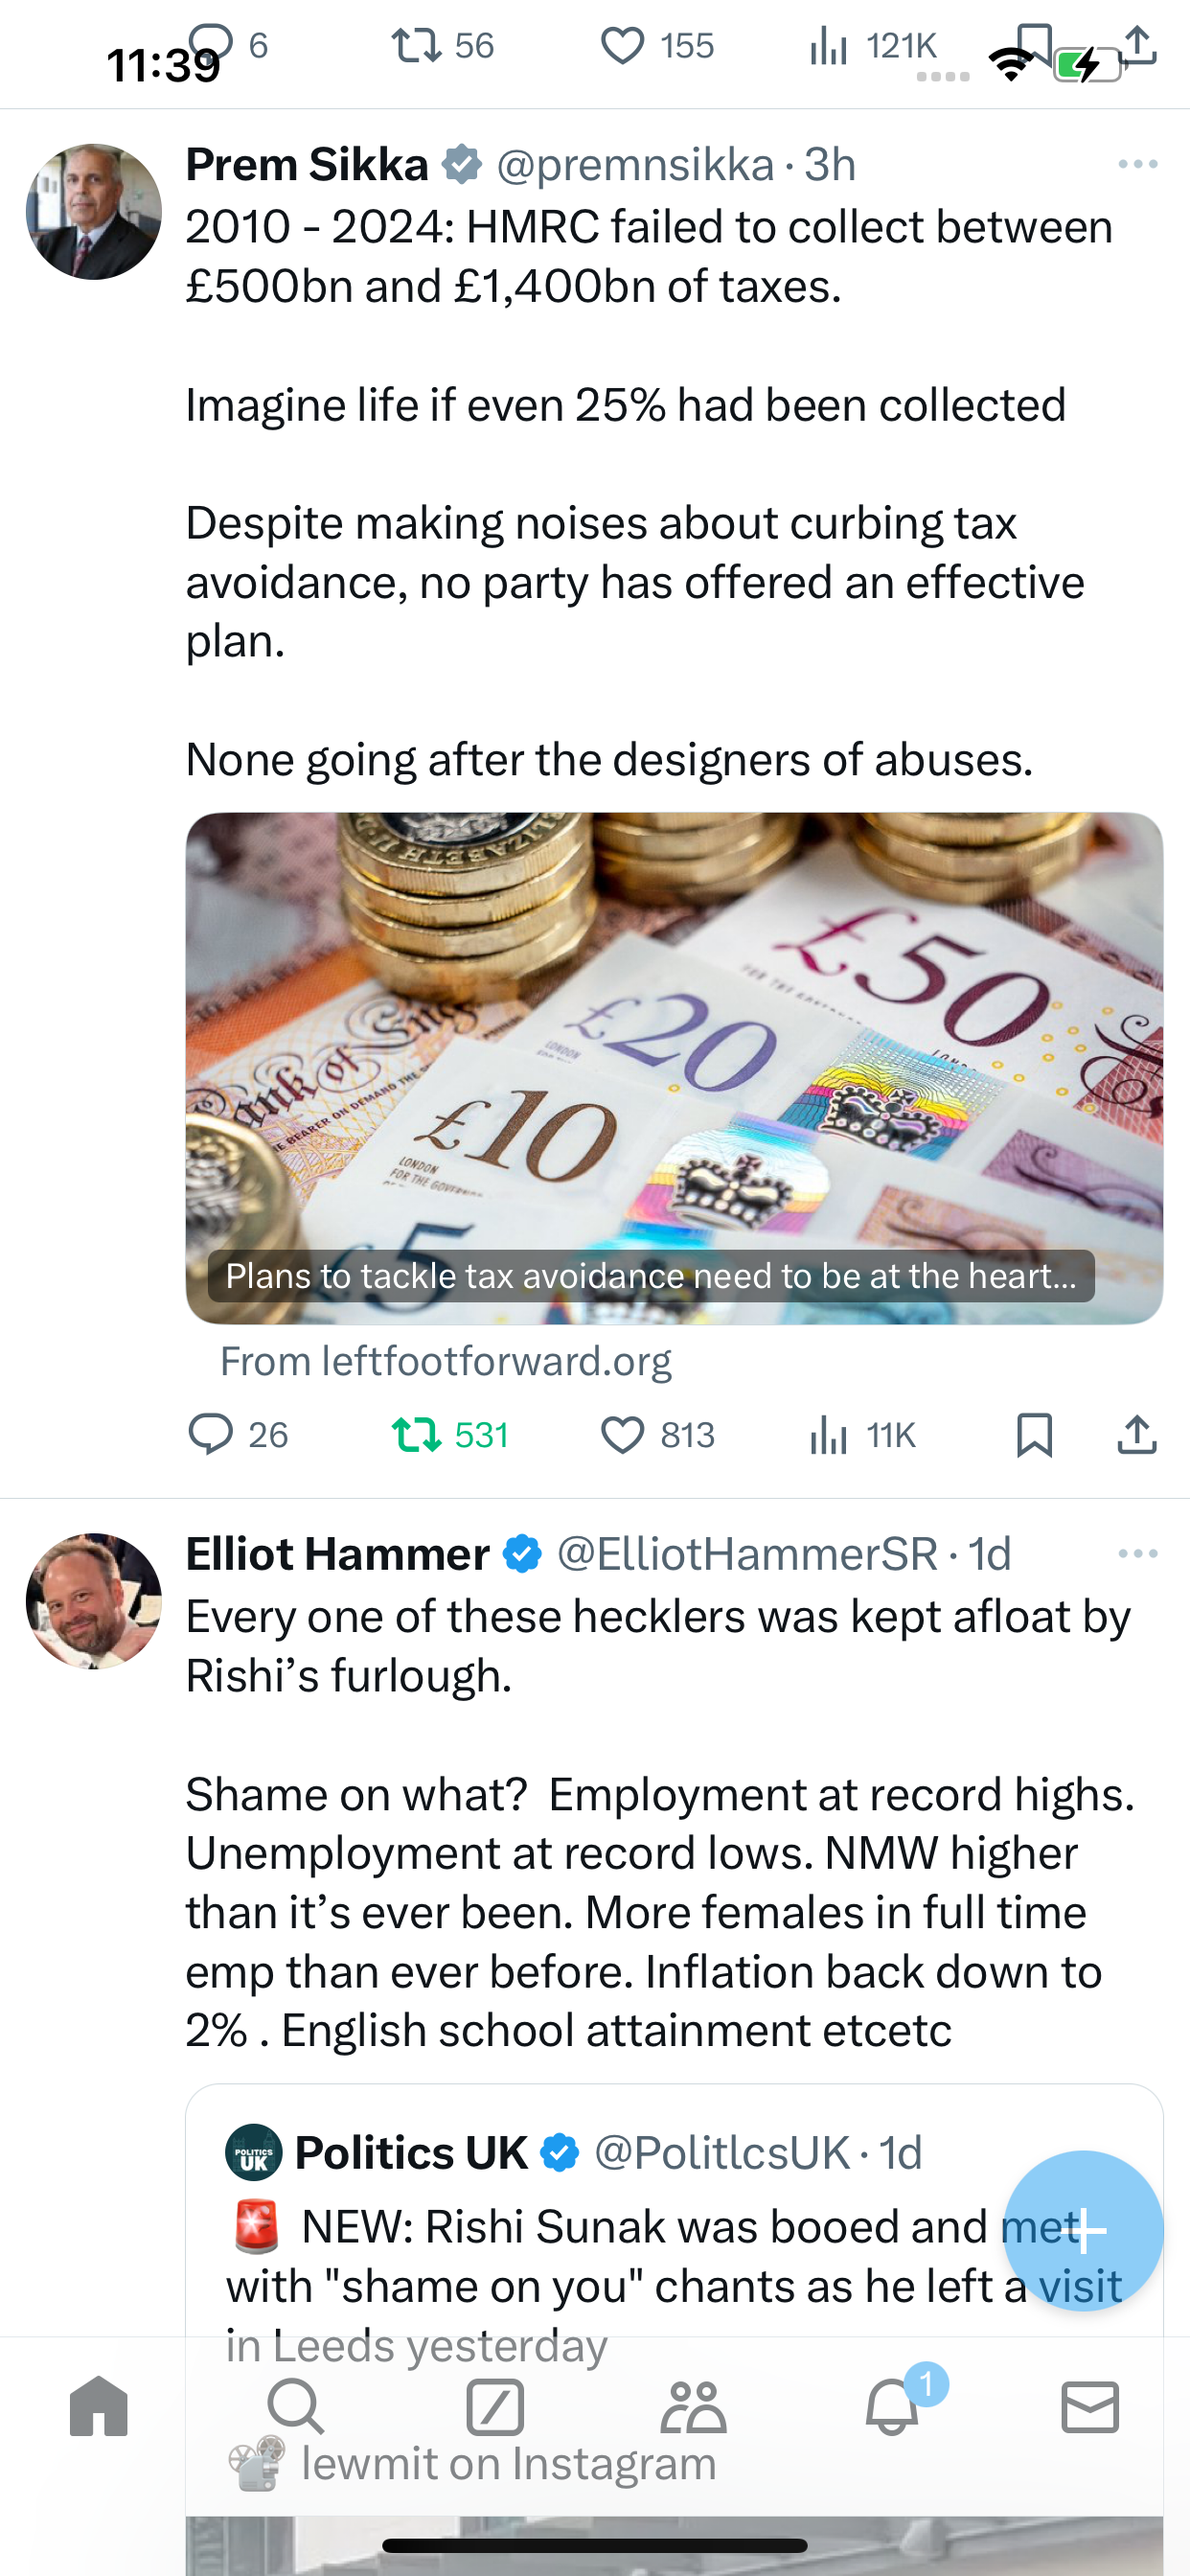Viewport: 1190px width, 2576px height.
Task: Tap the blue compose post button
Action: pyautogui.click(x=1083, y=2230)
